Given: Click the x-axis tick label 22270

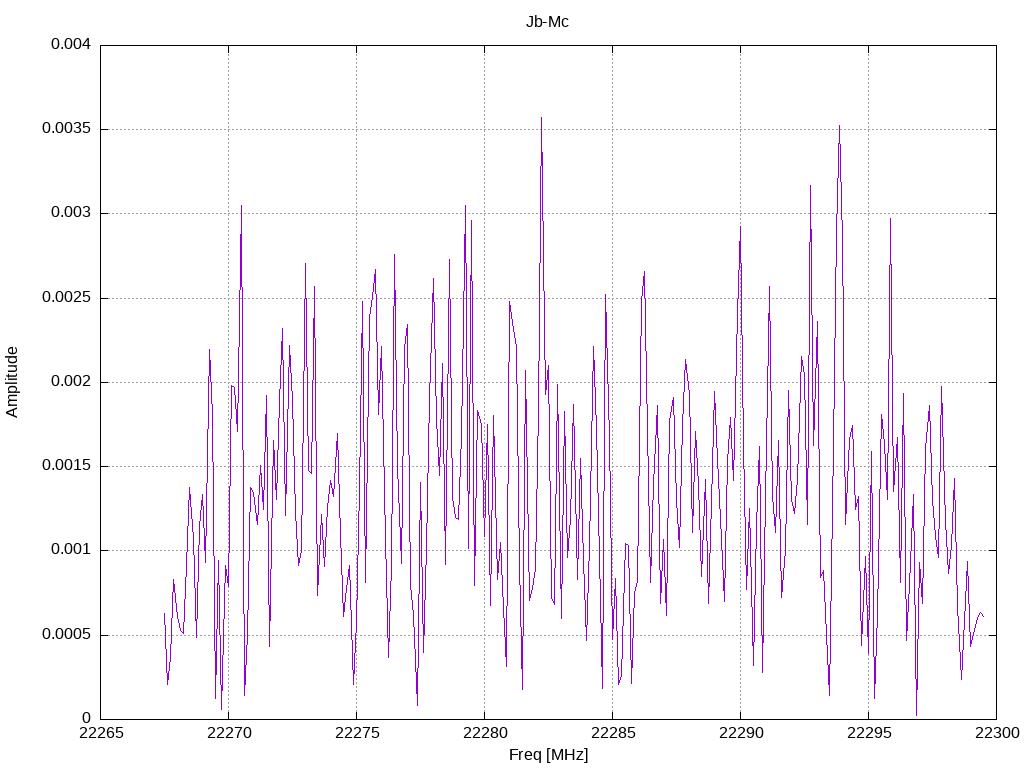Looking at the screenshot, I should point(229,733).
